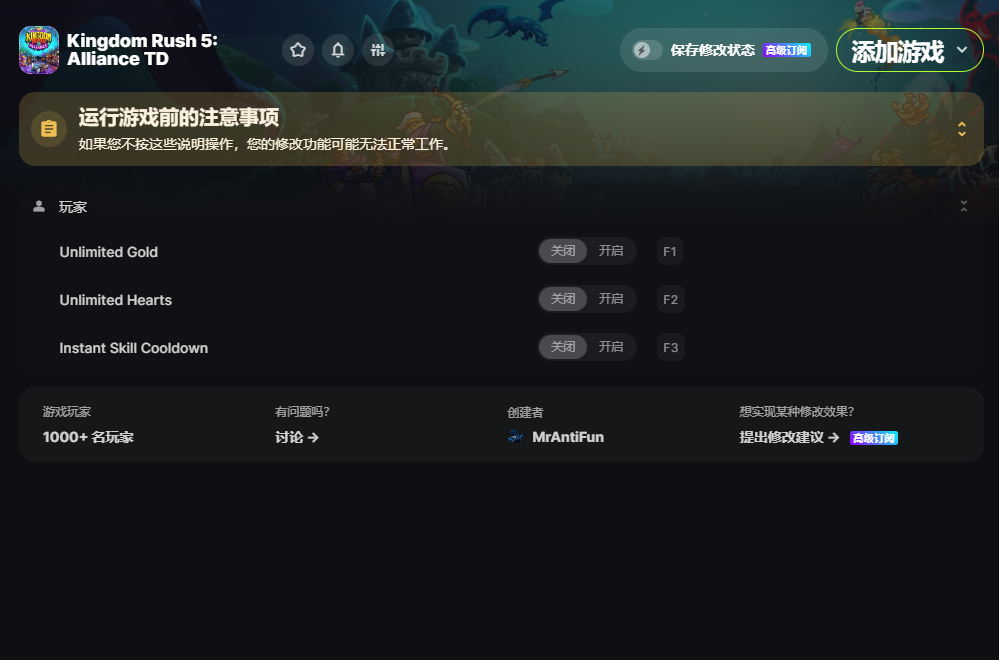Set Instant Skill Cooldown to 开启
Screen dimensions: 999x660
(x=610, y=347)
